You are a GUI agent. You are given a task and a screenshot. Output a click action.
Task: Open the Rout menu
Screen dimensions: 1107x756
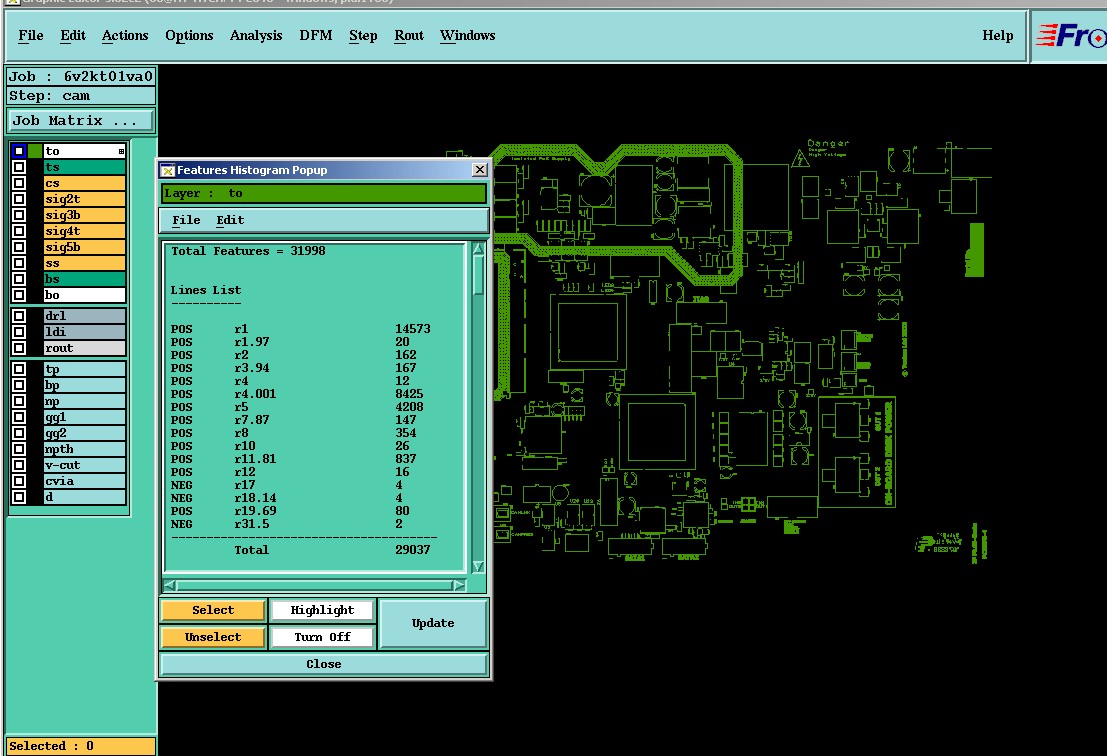[409, 36]
